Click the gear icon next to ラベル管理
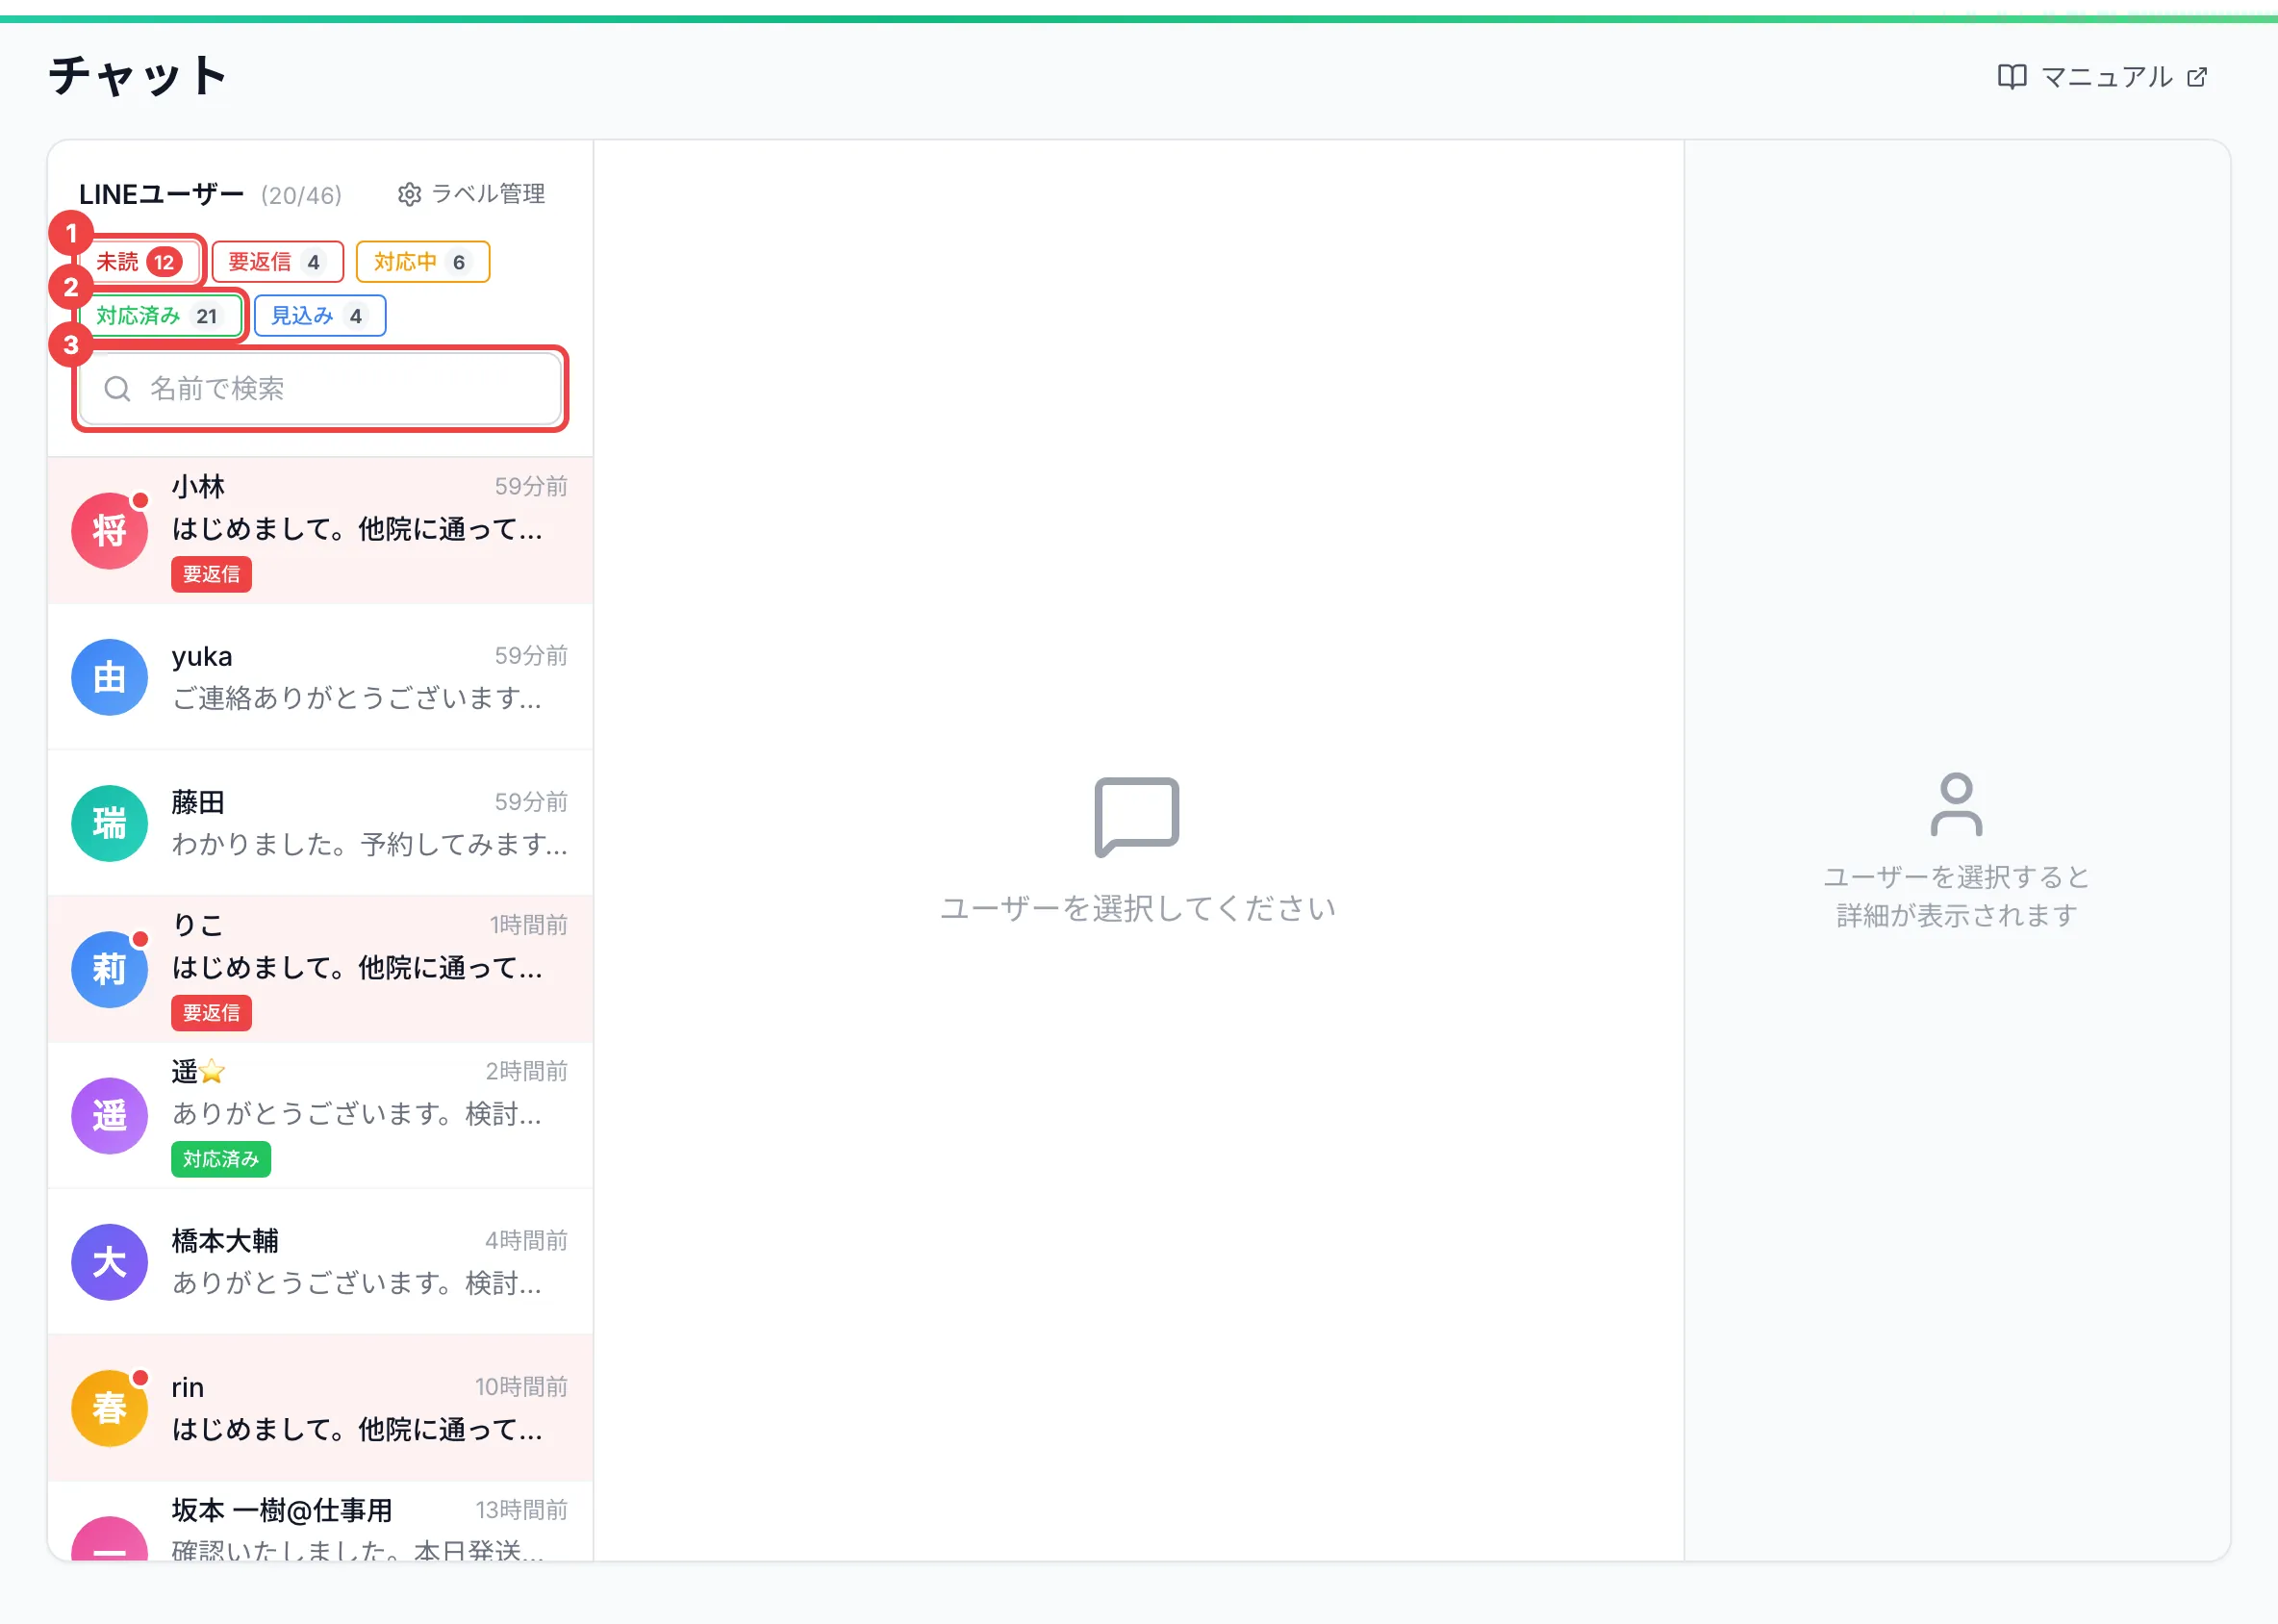The width and height of the screenshot is (2278, 1624). (x=409, y=194)
